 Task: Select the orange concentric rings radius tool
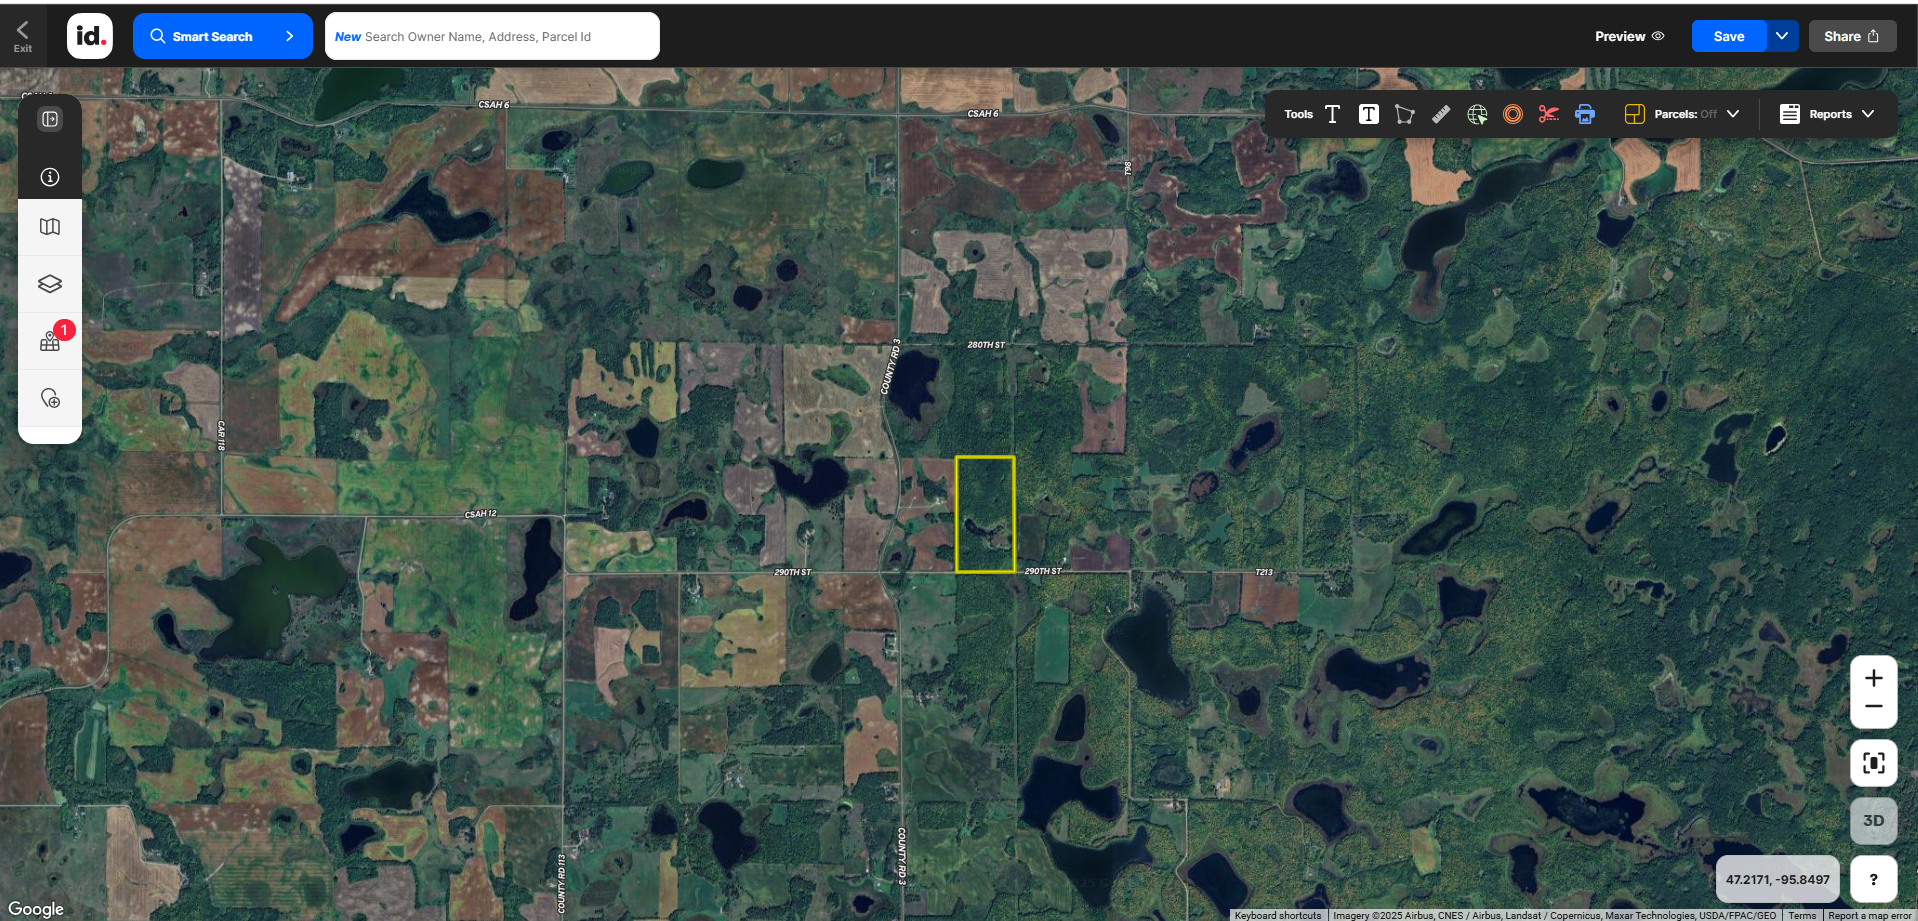coord(1513,114)
